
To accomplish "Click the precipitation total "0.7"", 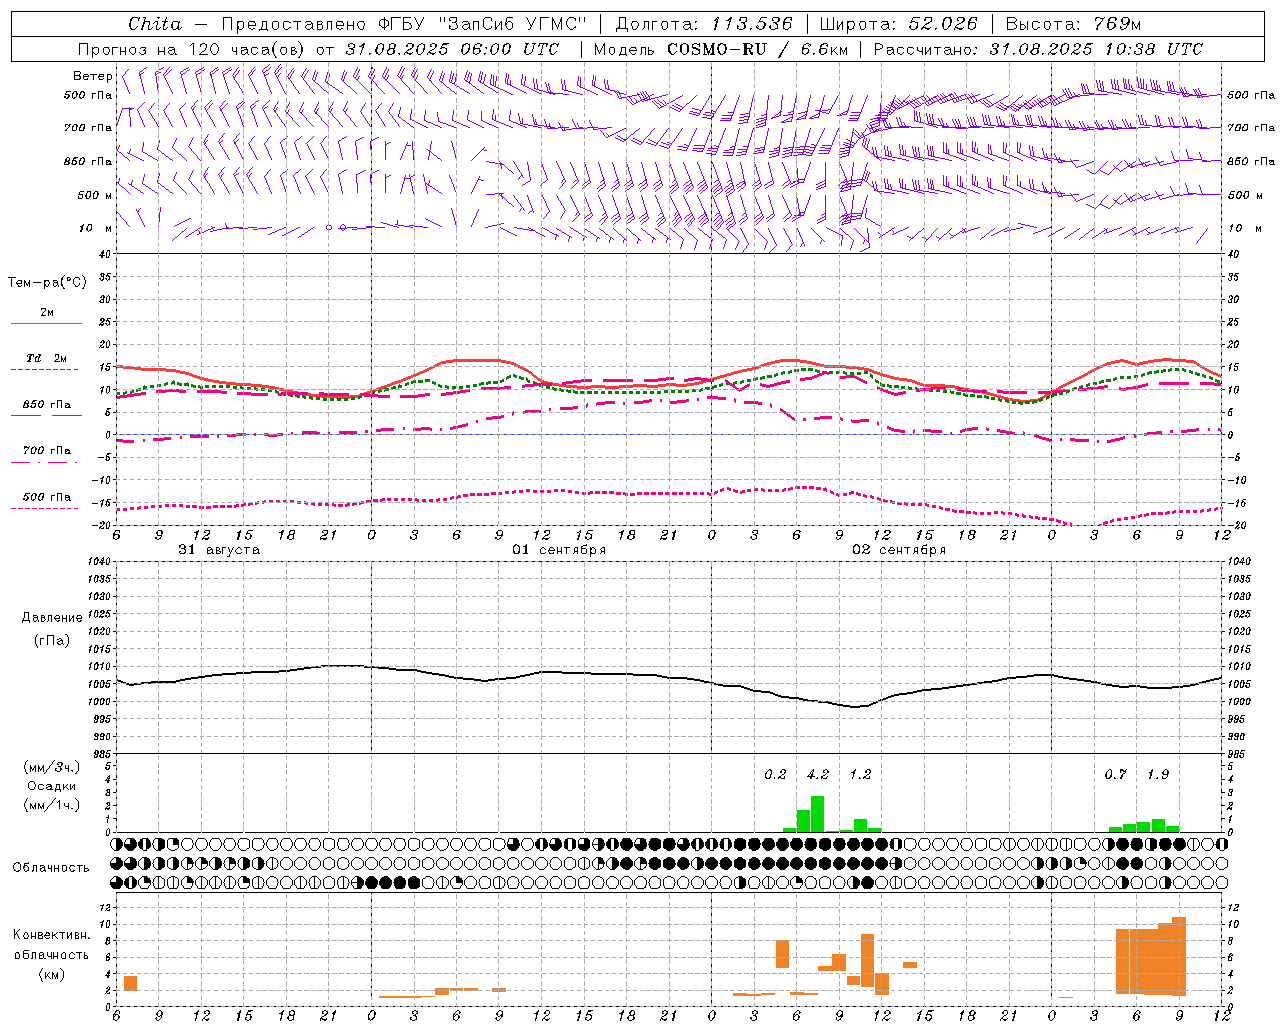I will click(x=1115, y=774).
